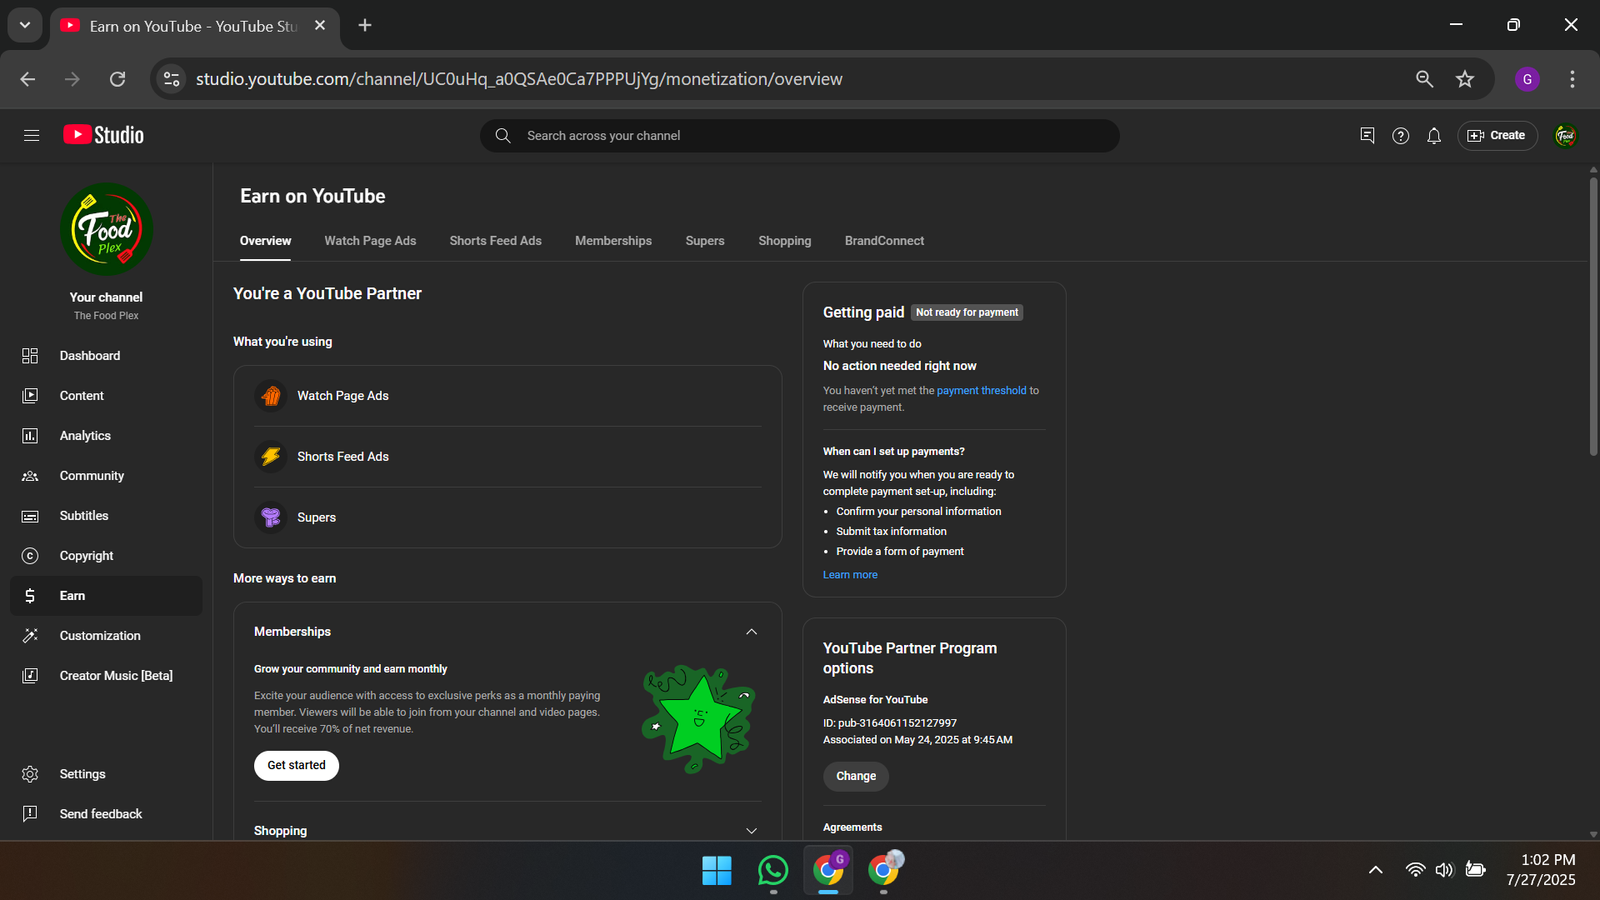The image size is (1600, 900).
Task: Open Copyright in the sidebar
Action: click(106, 556)
